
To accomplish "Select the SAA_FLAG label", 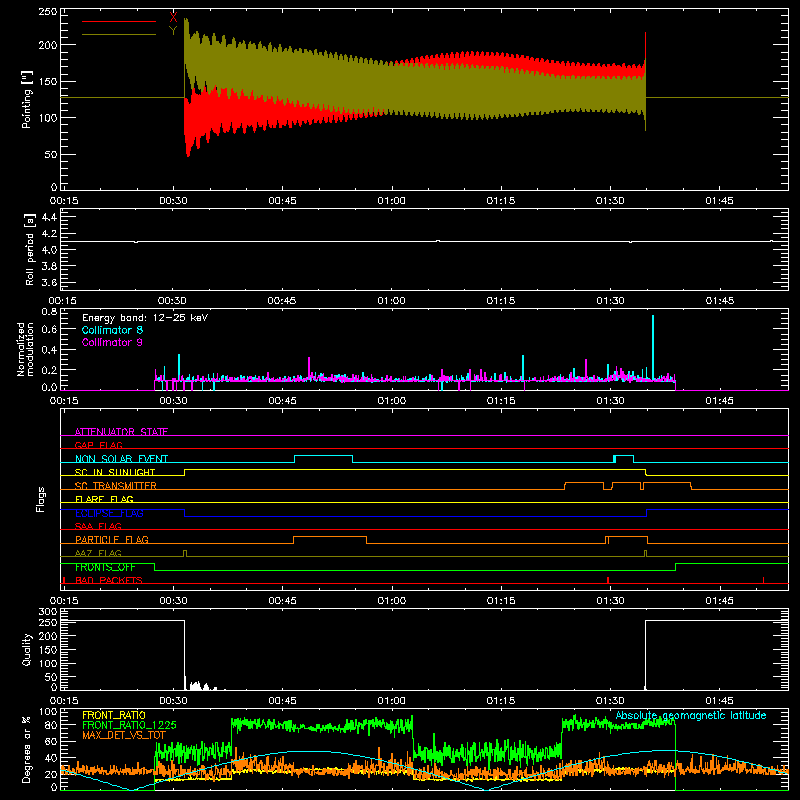I will 98,526.
